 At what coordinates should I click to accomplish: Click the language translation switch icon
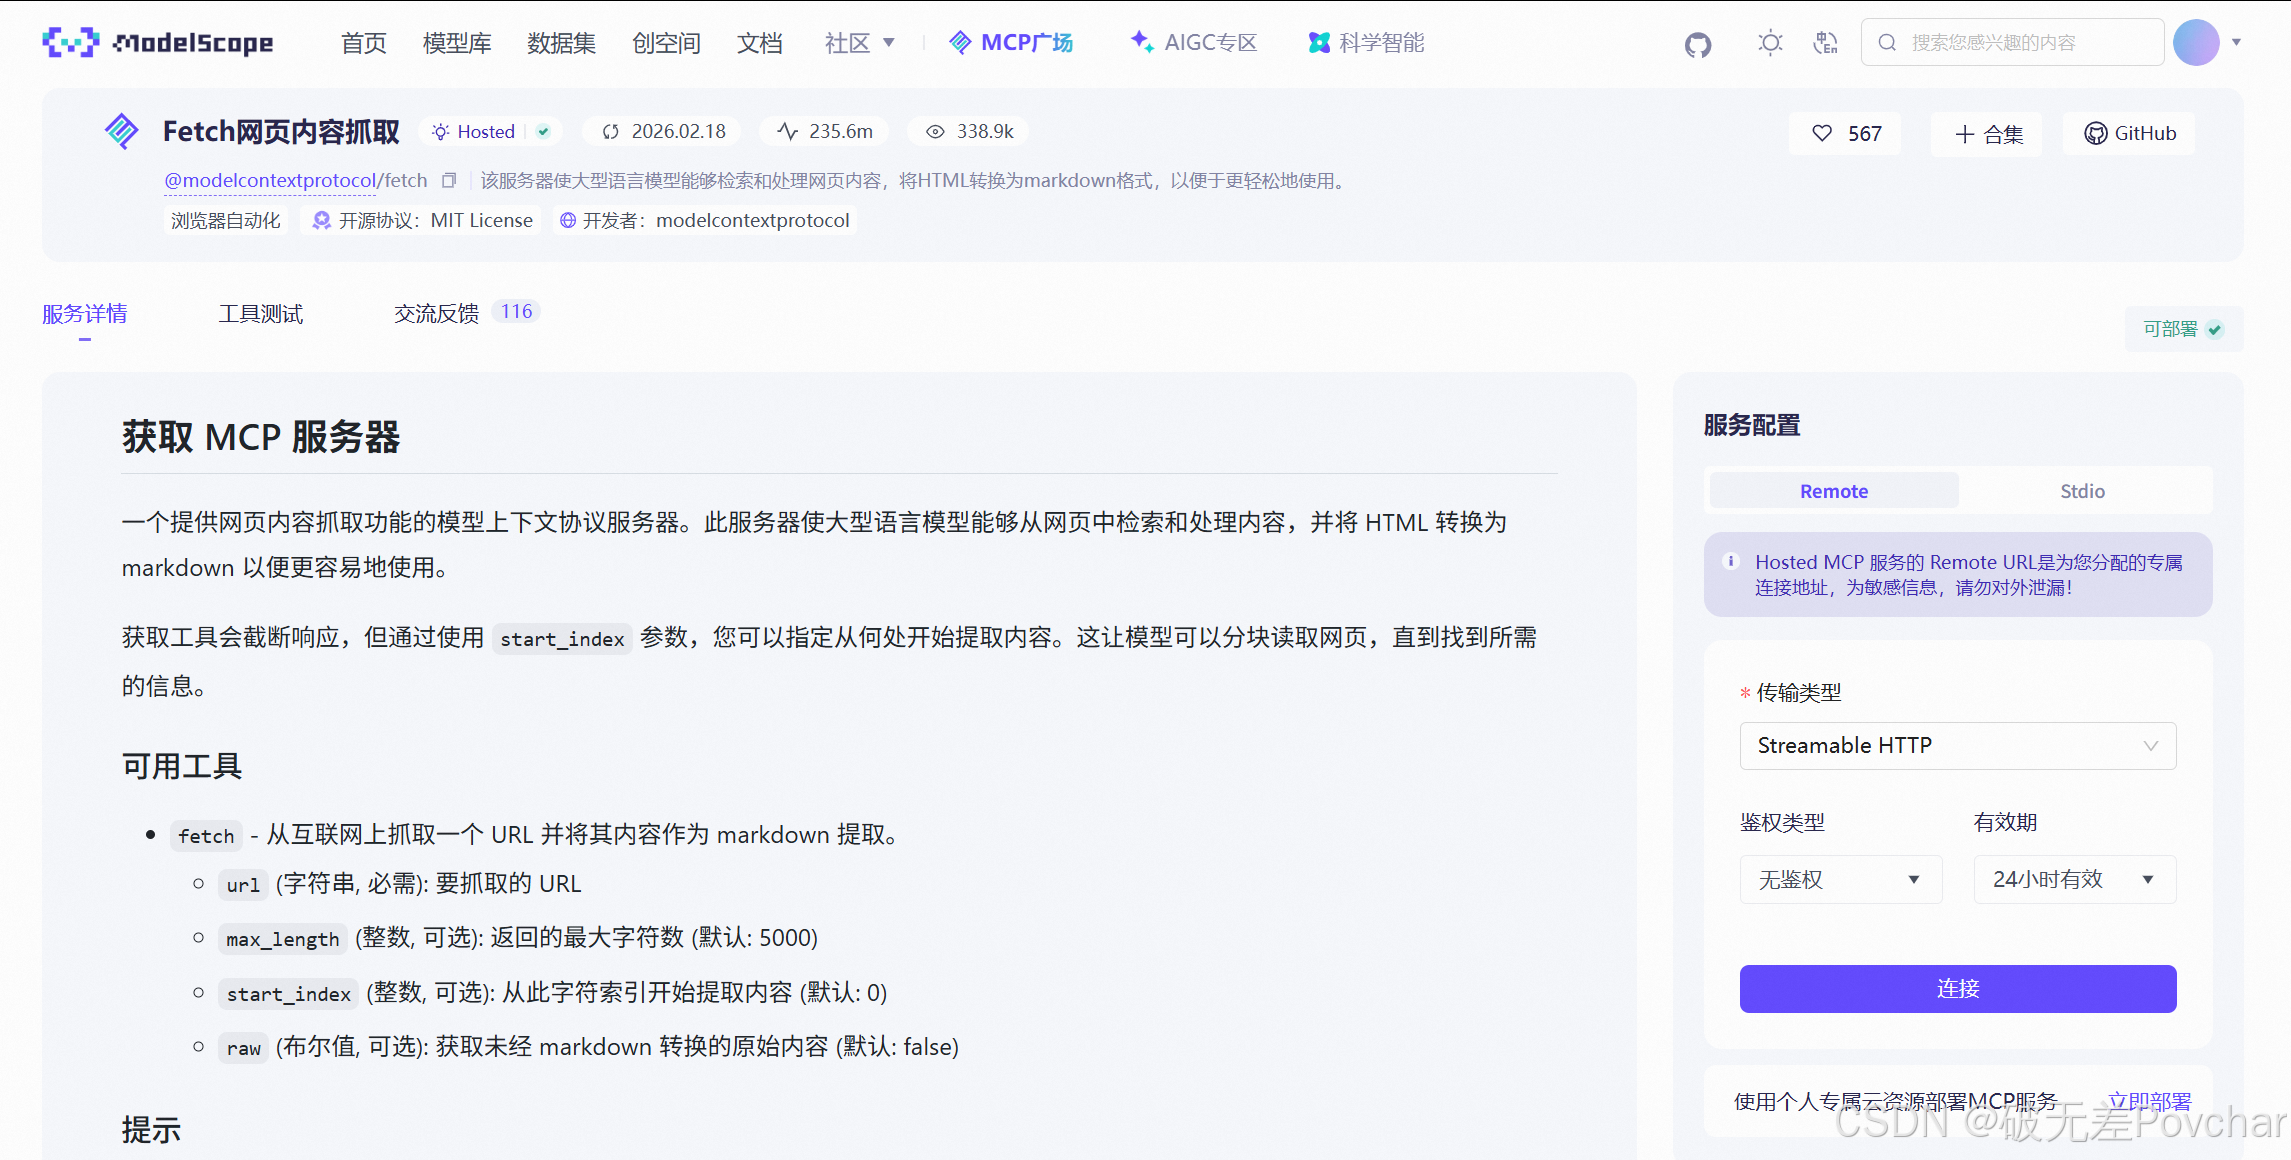[1826, 43]
